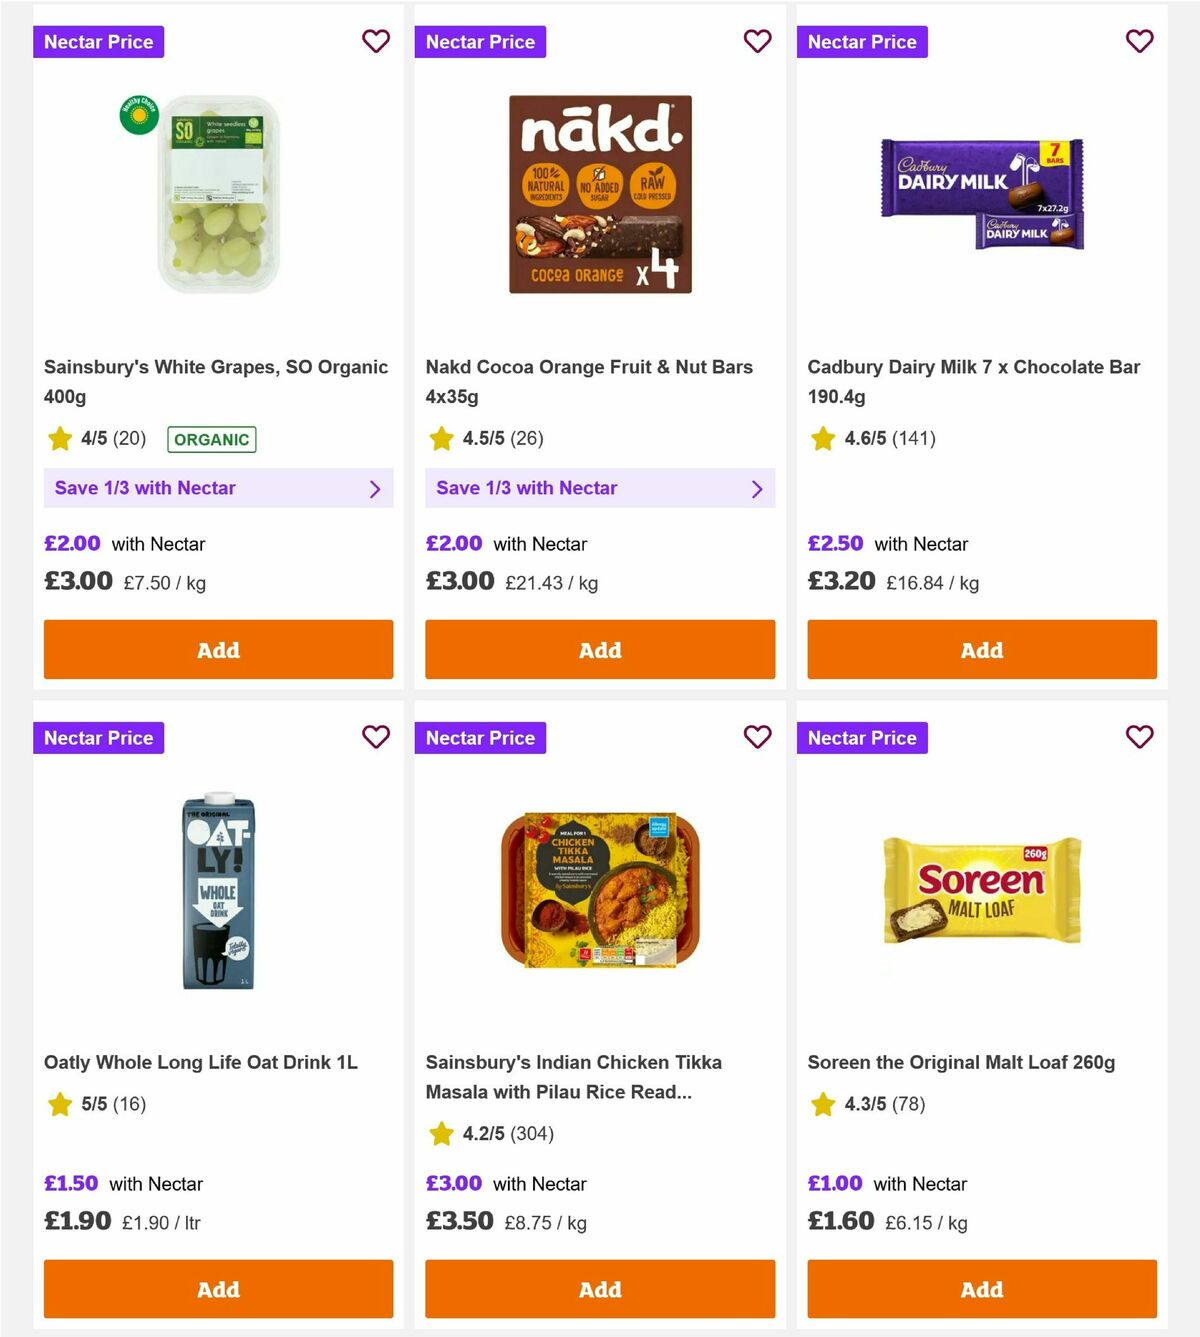Open the Oatly Whole Long Life Oat Drink product
The height and width of the screenshot is (1337, 1200).
pos(202,1062)
